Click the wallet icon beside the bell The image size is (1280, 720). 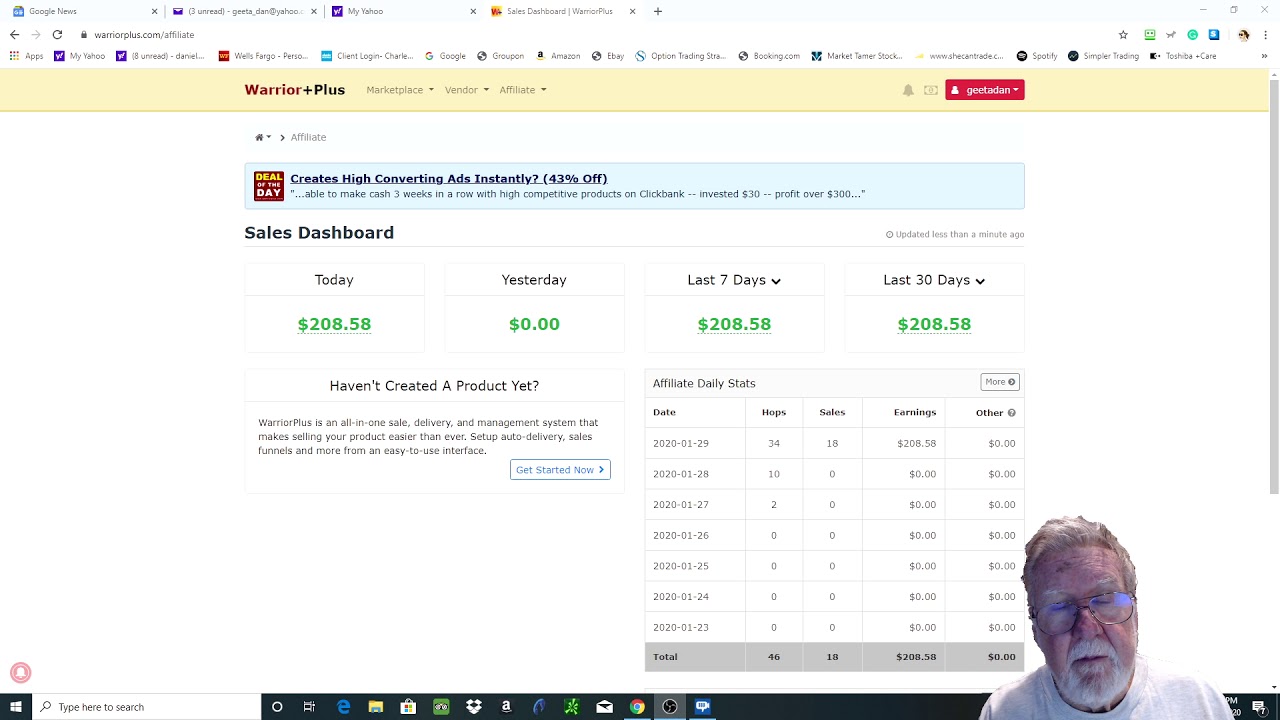[x=931, y=90]
